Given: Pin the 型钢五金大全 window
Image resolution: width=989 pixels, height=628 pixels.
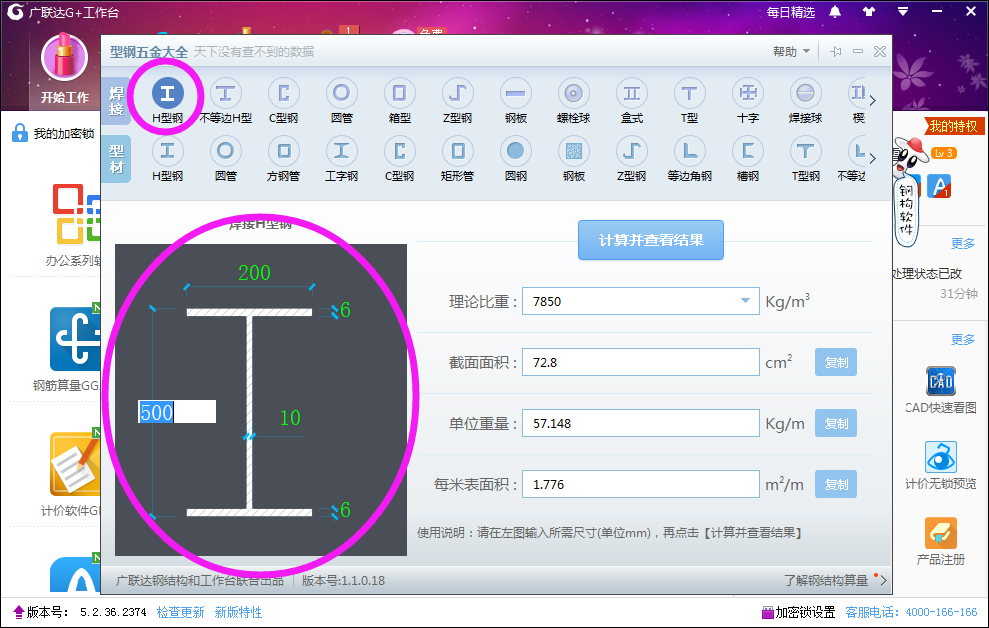Looking at the screenshot, I should coord(836,52).
